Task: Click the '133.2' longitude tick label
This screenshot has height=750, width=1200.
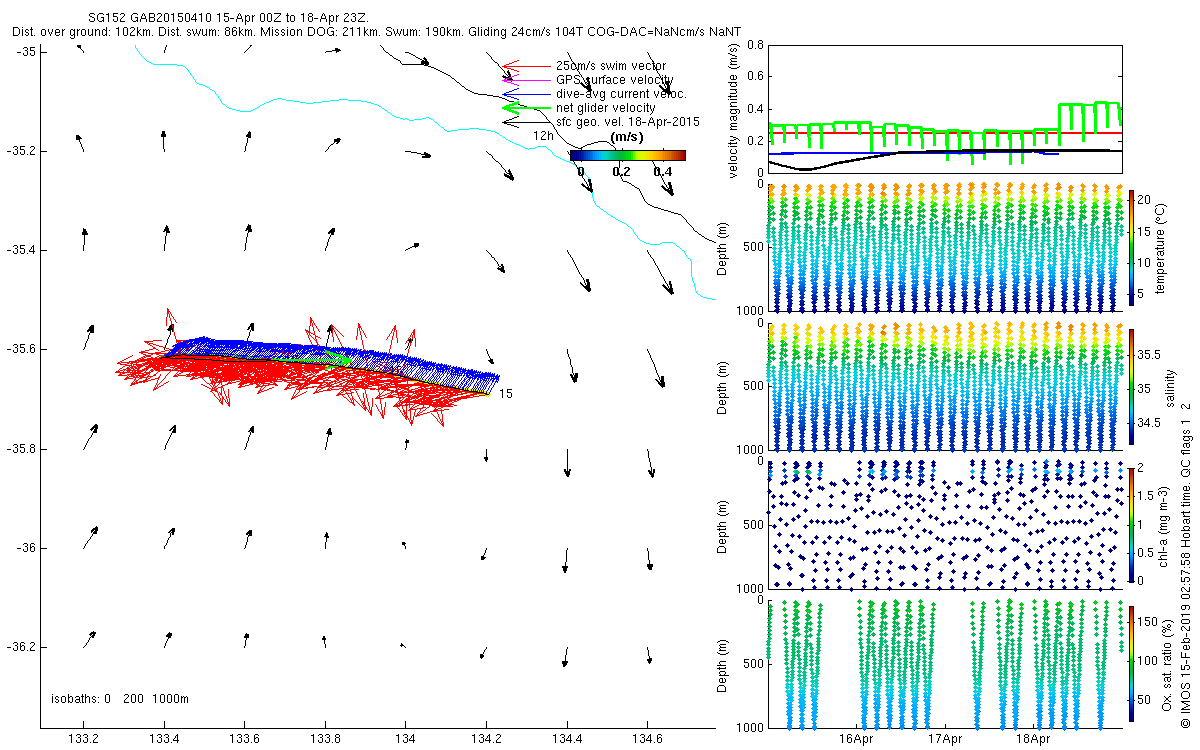Action: click(84, 740)
